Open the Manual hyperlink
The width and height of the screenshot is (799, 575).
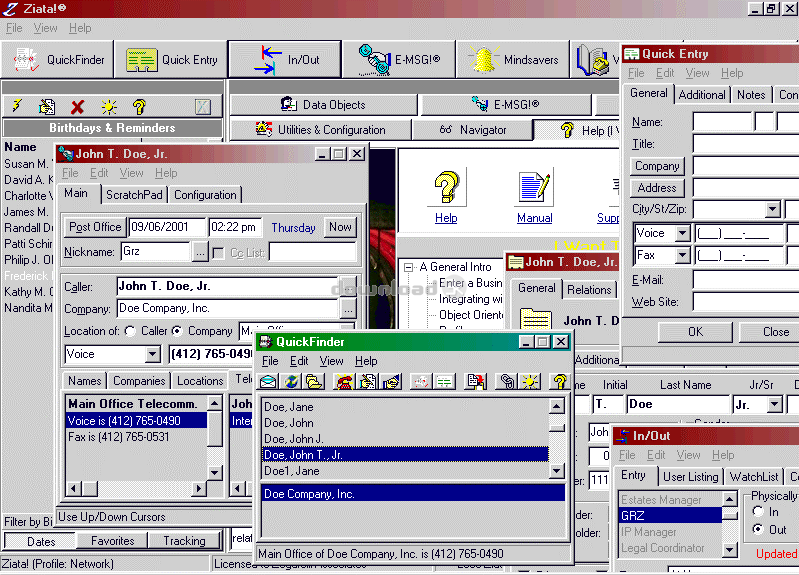pyautogui.click(x=534, y=218)
